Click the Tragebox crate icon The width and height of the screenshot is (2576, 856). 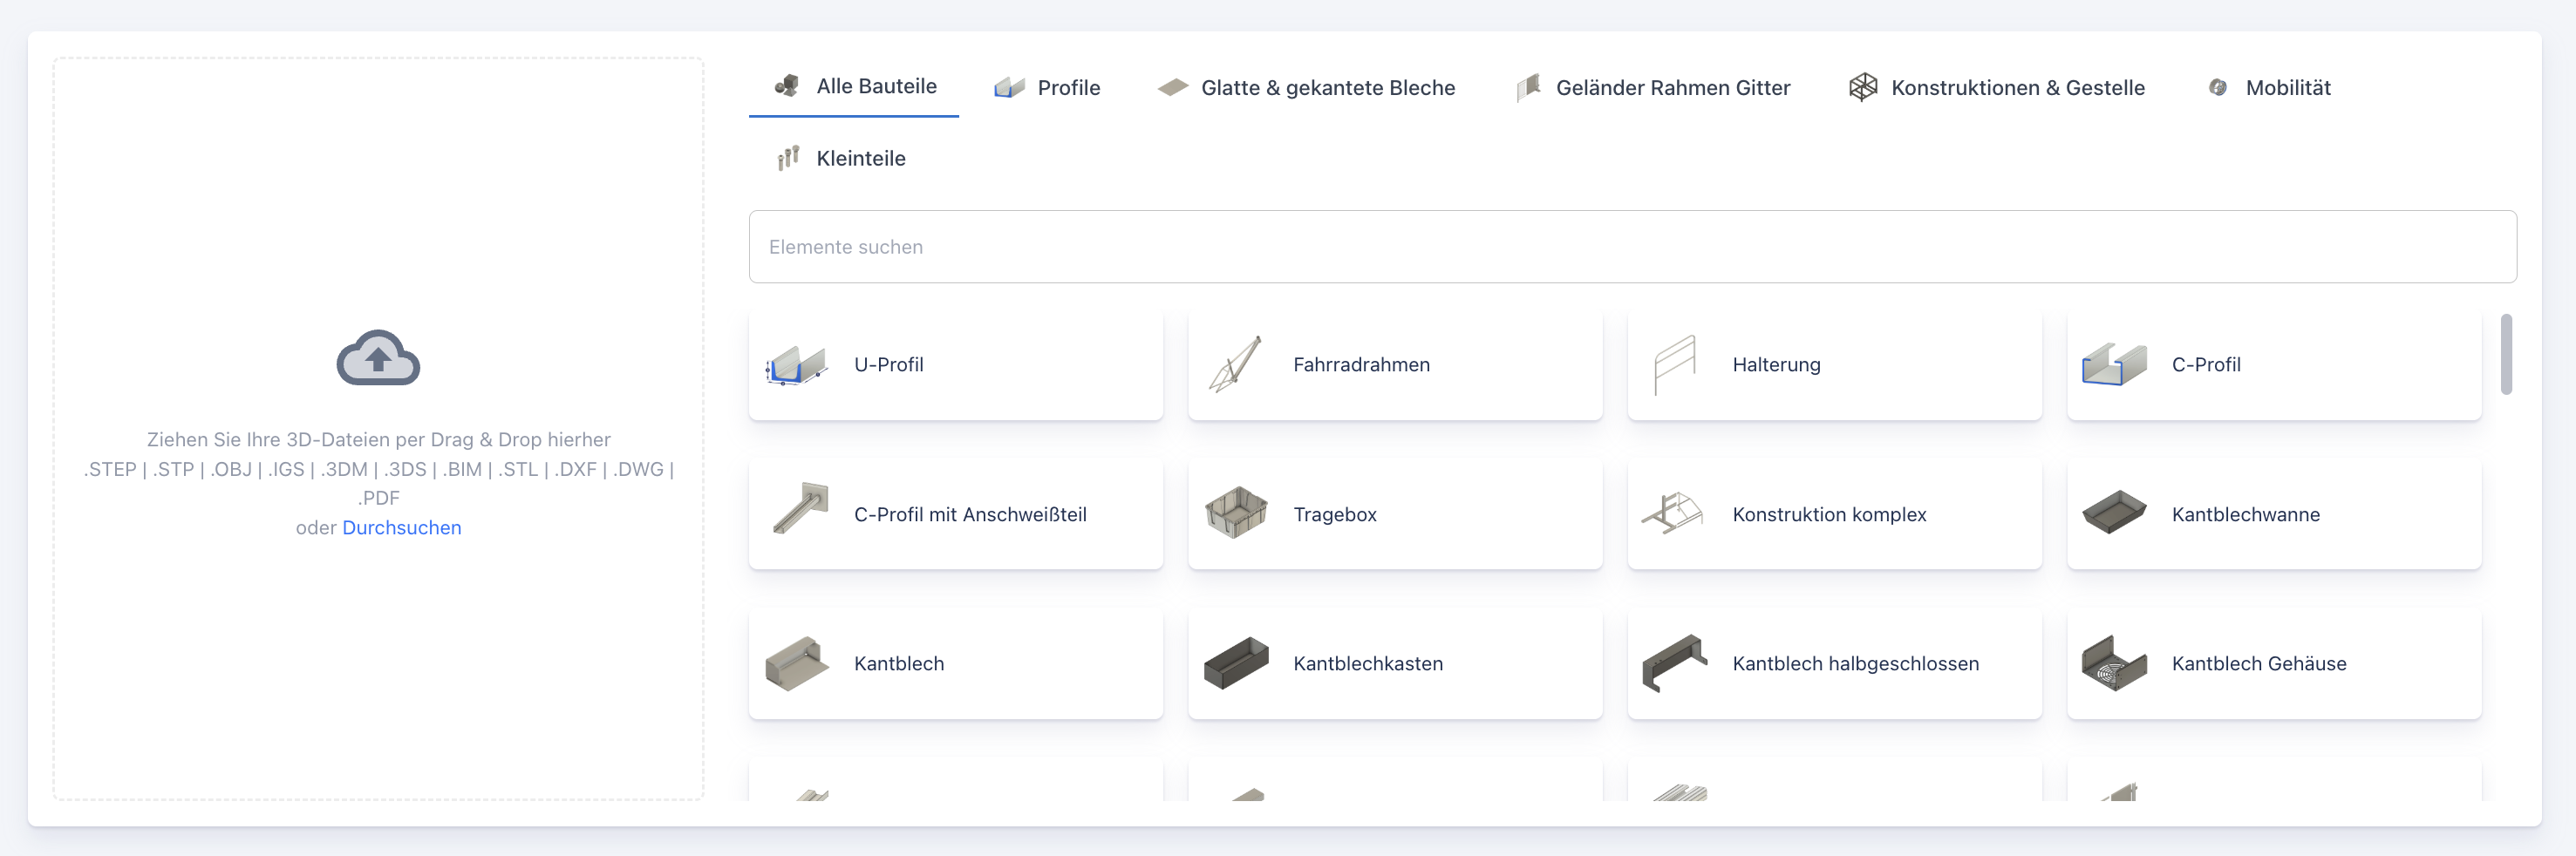click(x=1236, y=513)
